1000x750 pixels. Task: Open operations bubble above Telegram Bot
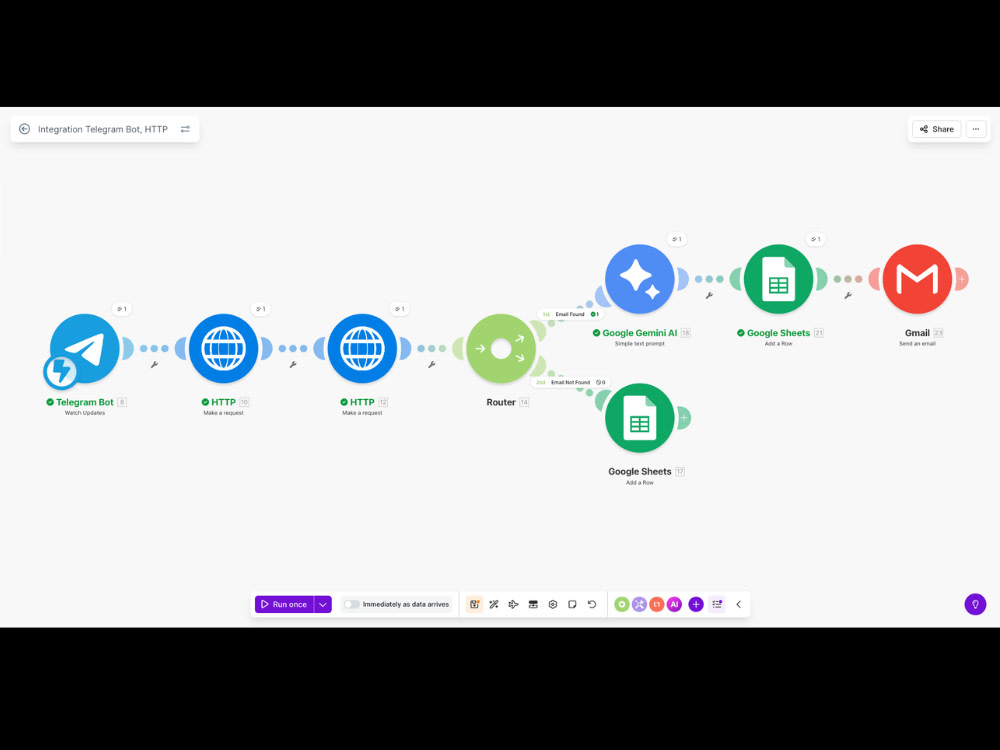[x=122, y=309]
